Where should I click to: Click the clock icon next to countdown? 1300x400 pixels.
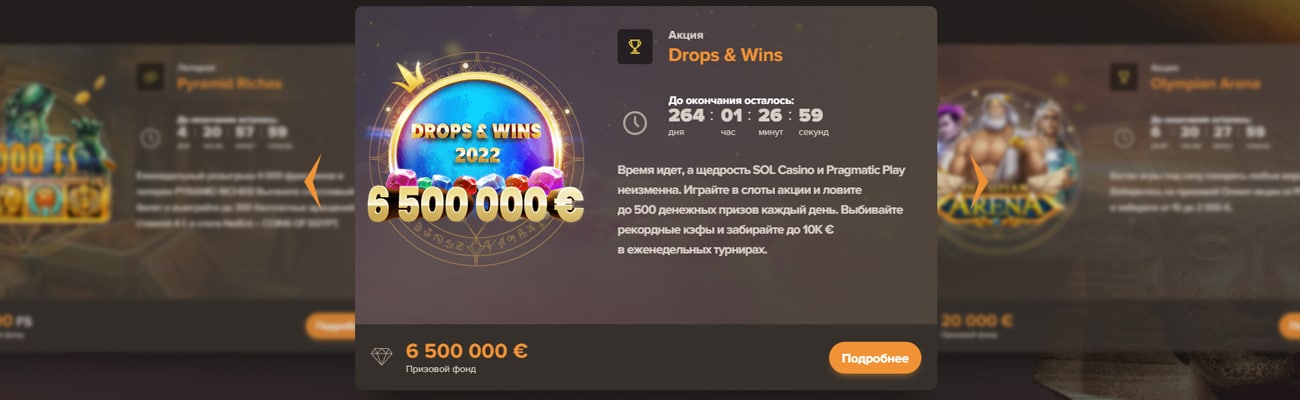click(x=635, y=122)
